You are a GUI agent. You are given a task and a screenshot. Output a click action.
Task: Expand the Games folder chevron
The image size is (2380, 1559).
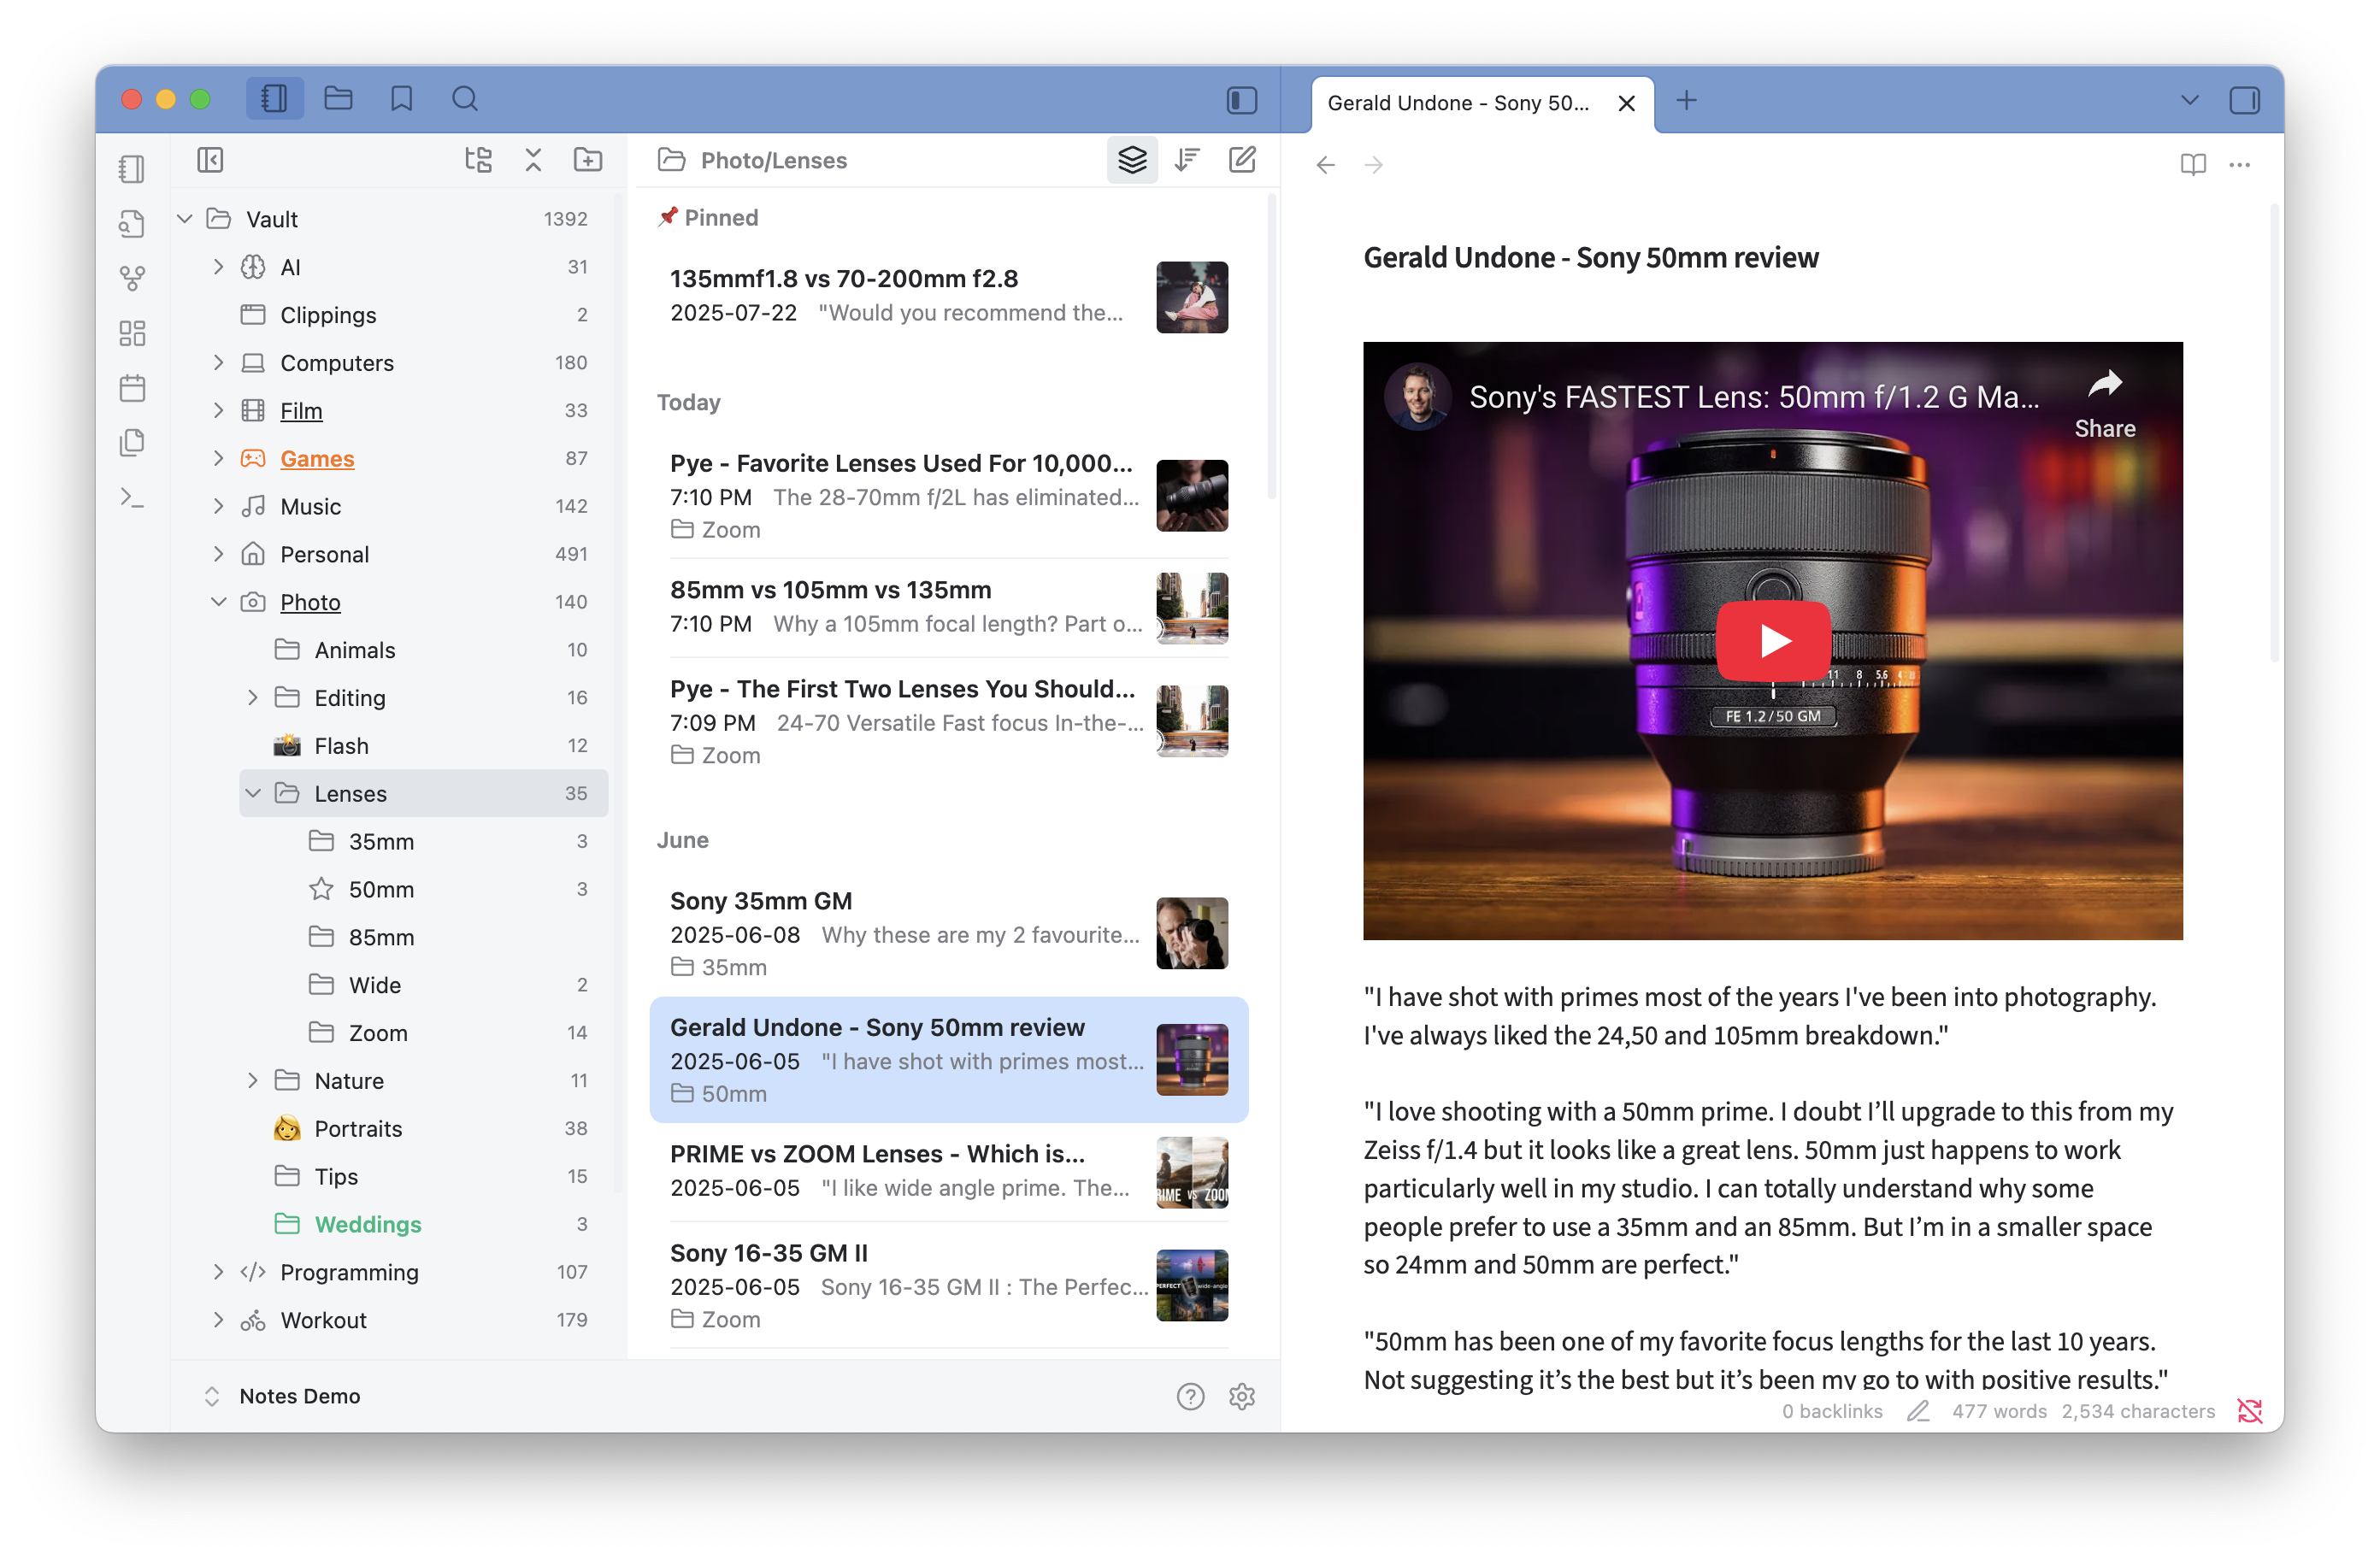(x=219, y=459)
